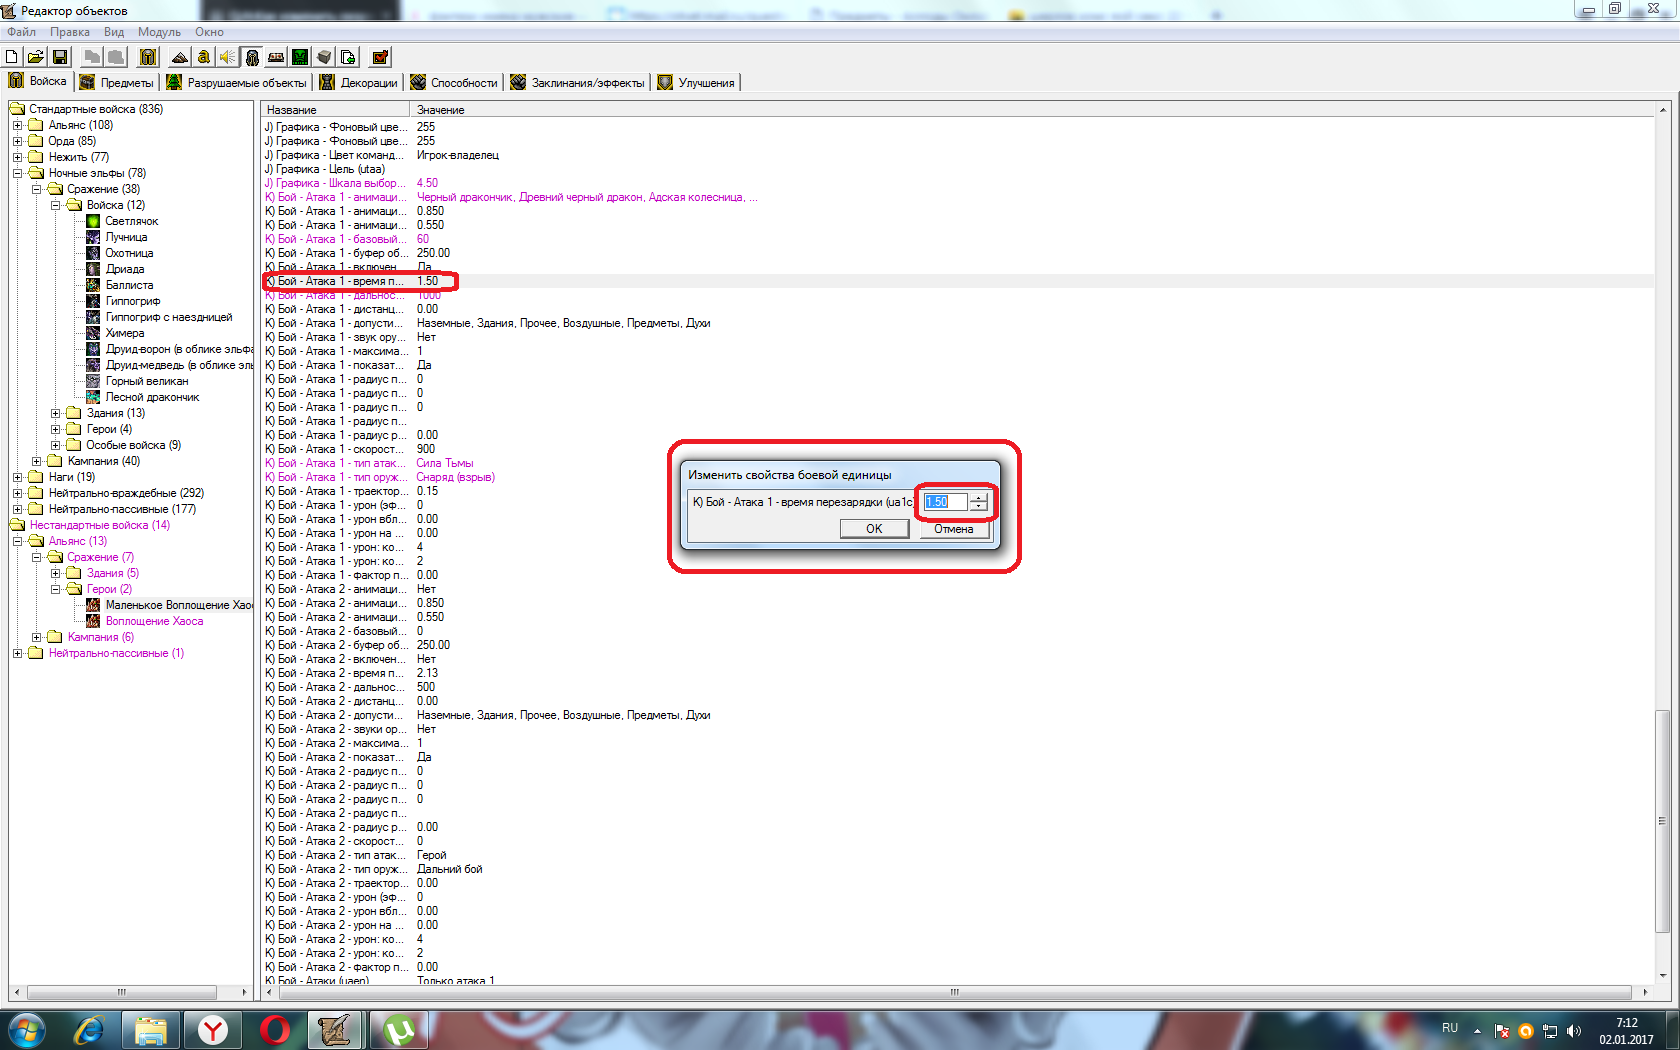
Task: Click the Copy object toolbar icon
Action: click(92, 57)
